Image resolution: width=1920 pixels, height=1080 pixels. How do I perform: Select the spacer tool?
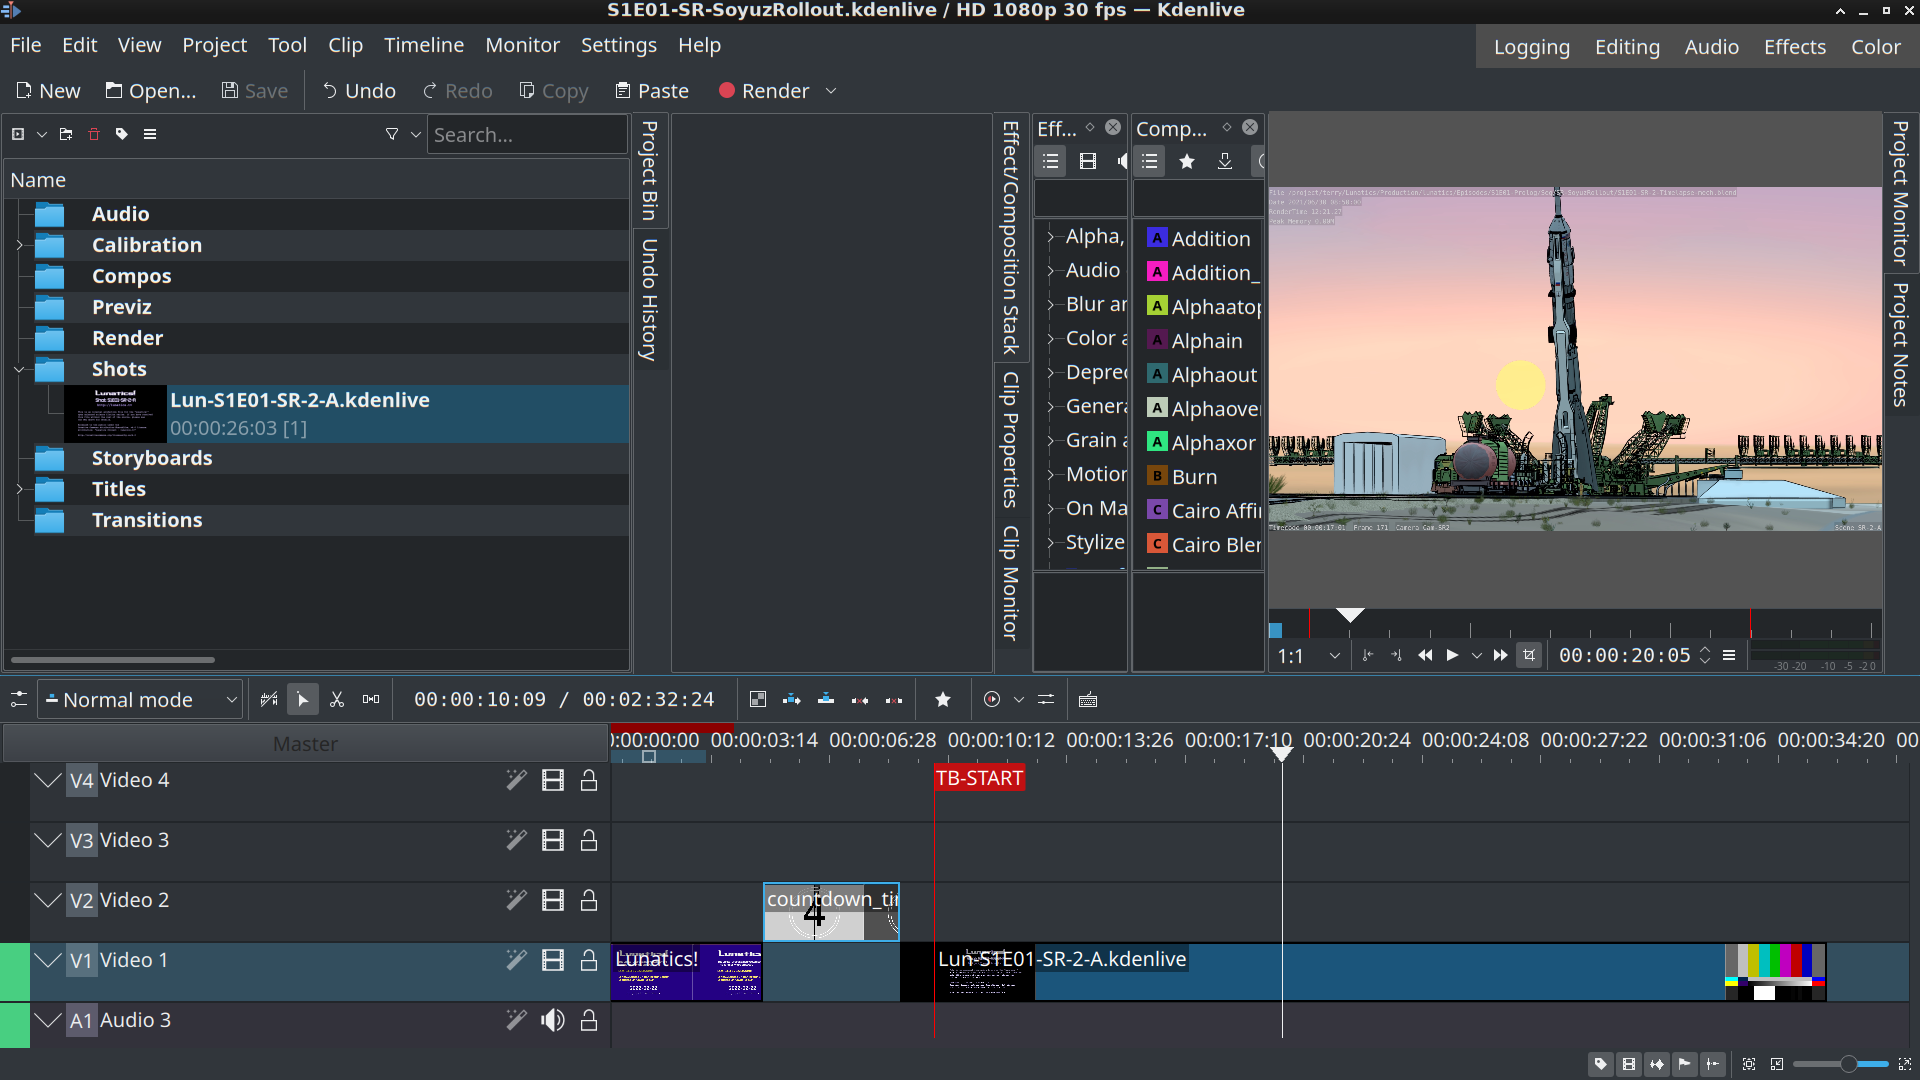(371, 700)
